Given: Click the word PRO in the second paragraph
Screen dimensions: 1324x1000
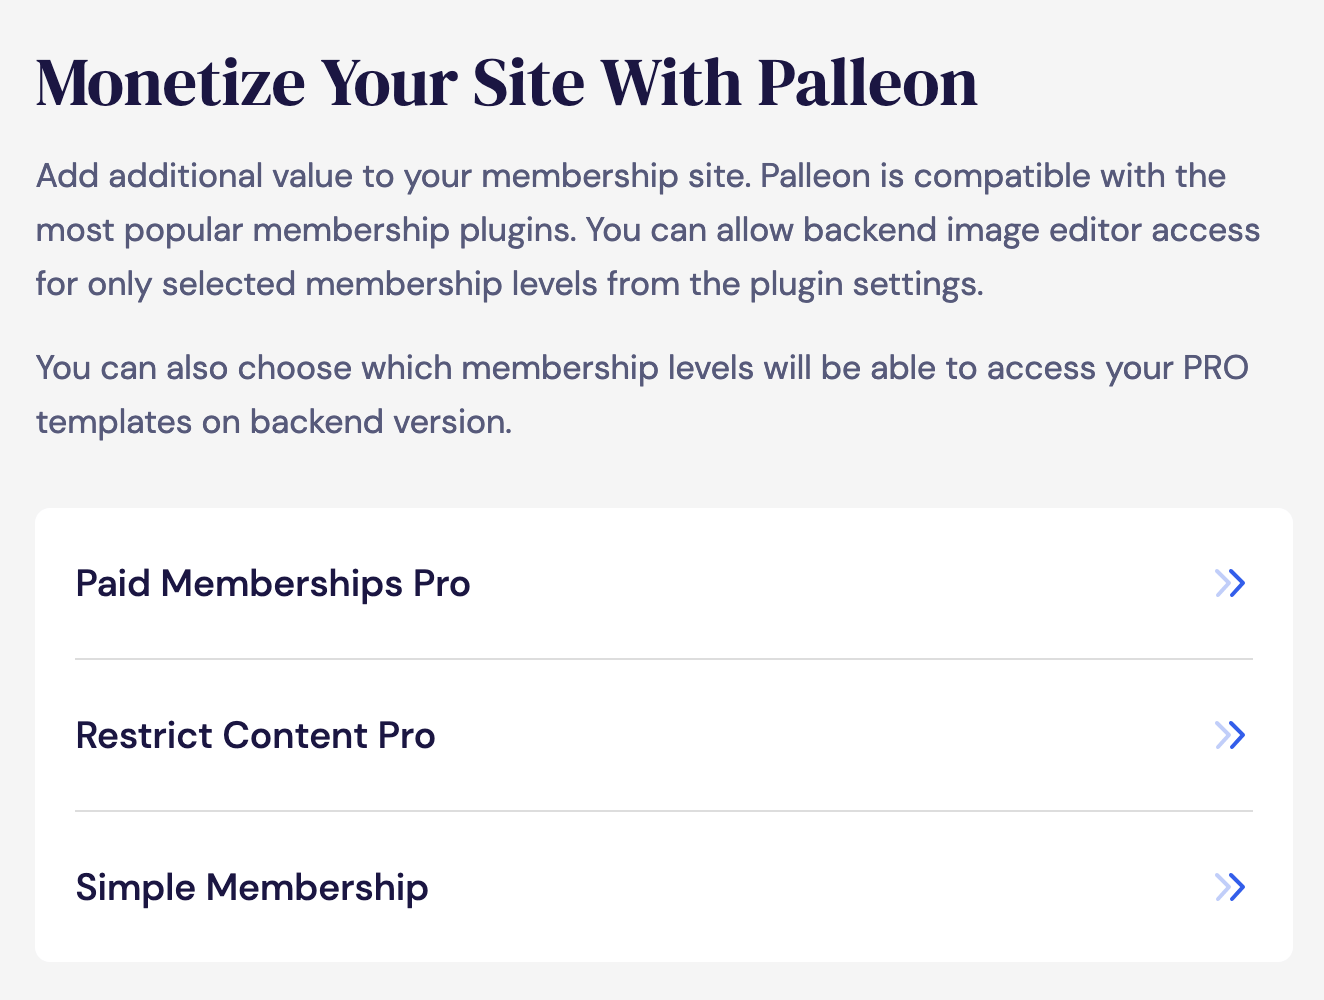Looking at the screenshot, I should pyautogui.click(x=1216, y=368).
